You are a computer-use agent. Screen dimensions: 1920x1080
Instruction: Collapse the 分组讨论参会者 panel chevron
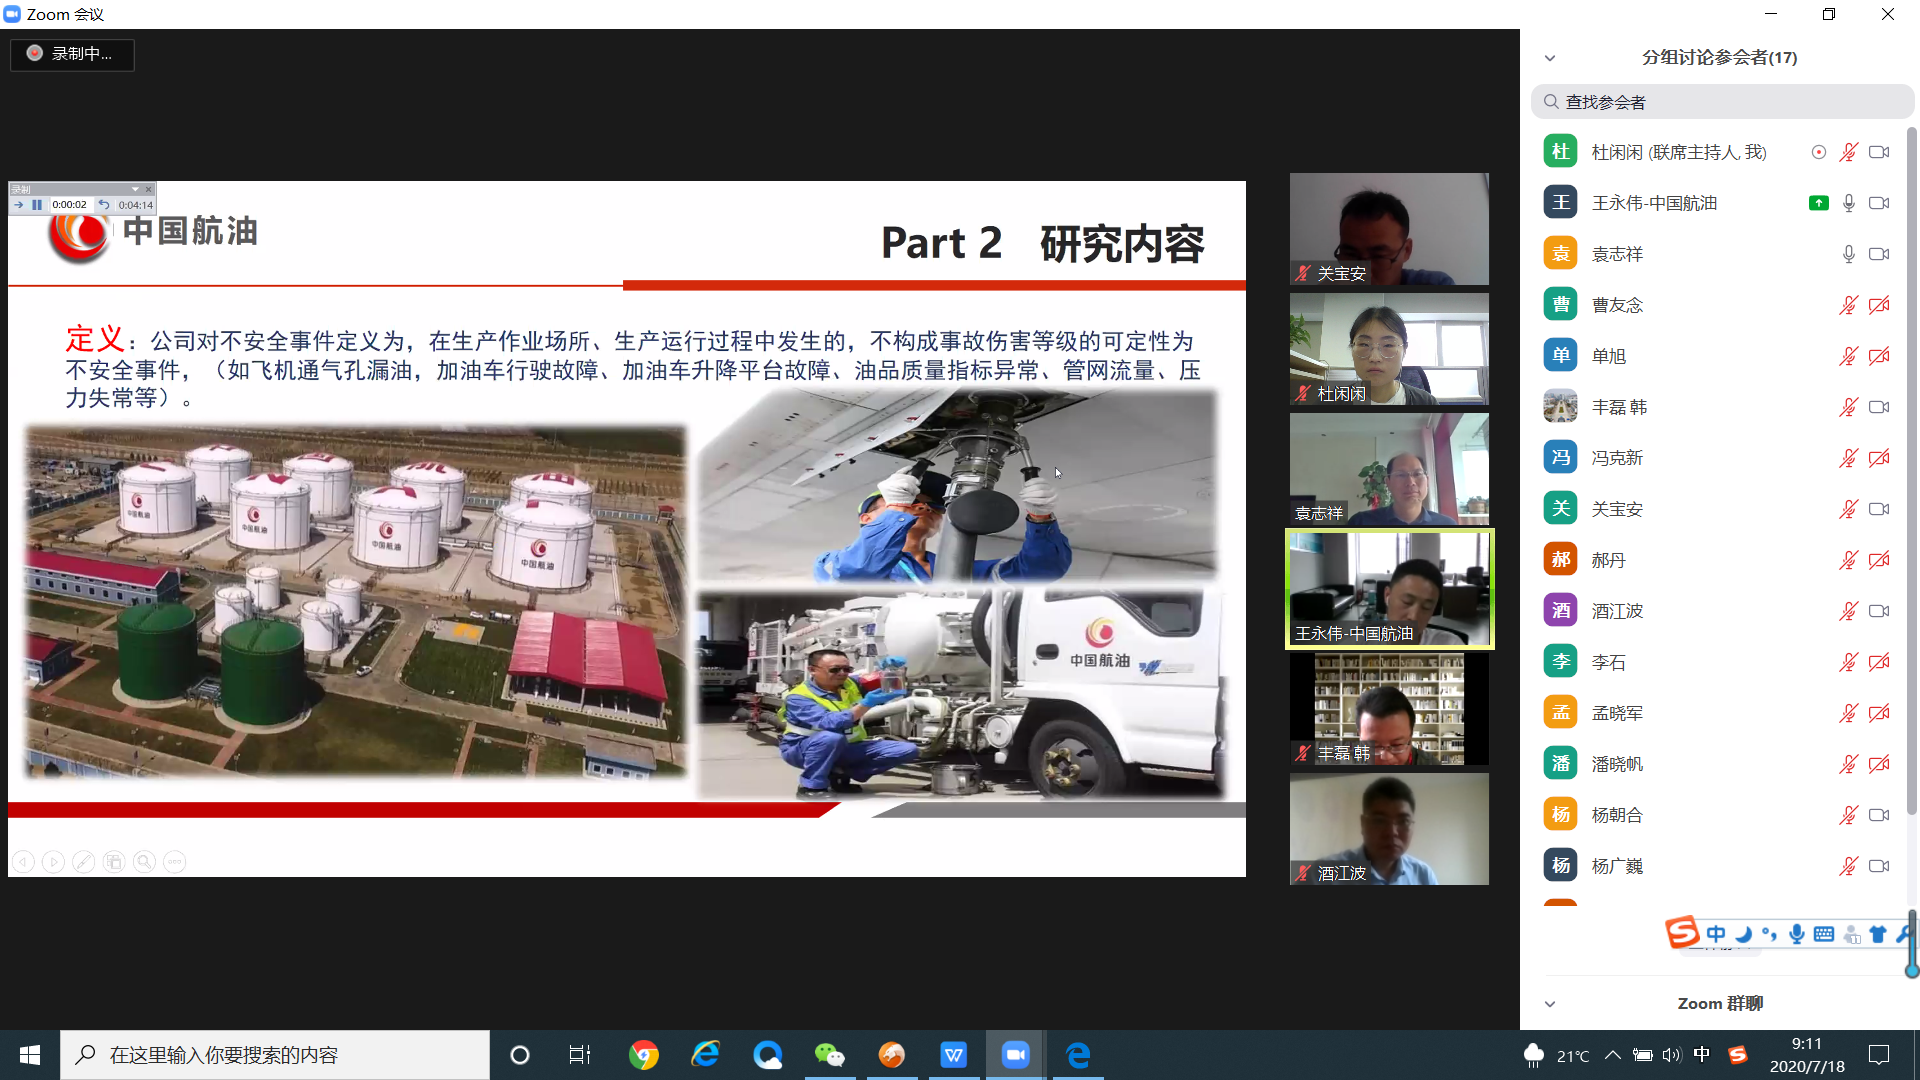1550,58
